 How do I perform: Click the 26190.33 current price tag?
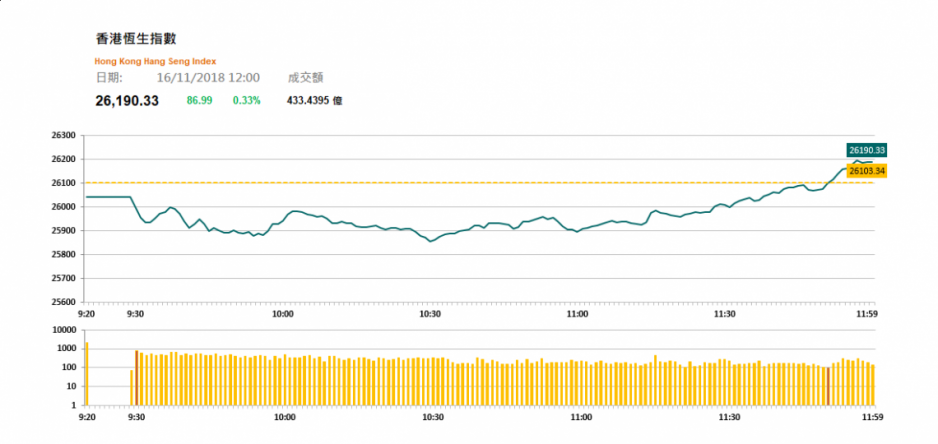point(866,150)
